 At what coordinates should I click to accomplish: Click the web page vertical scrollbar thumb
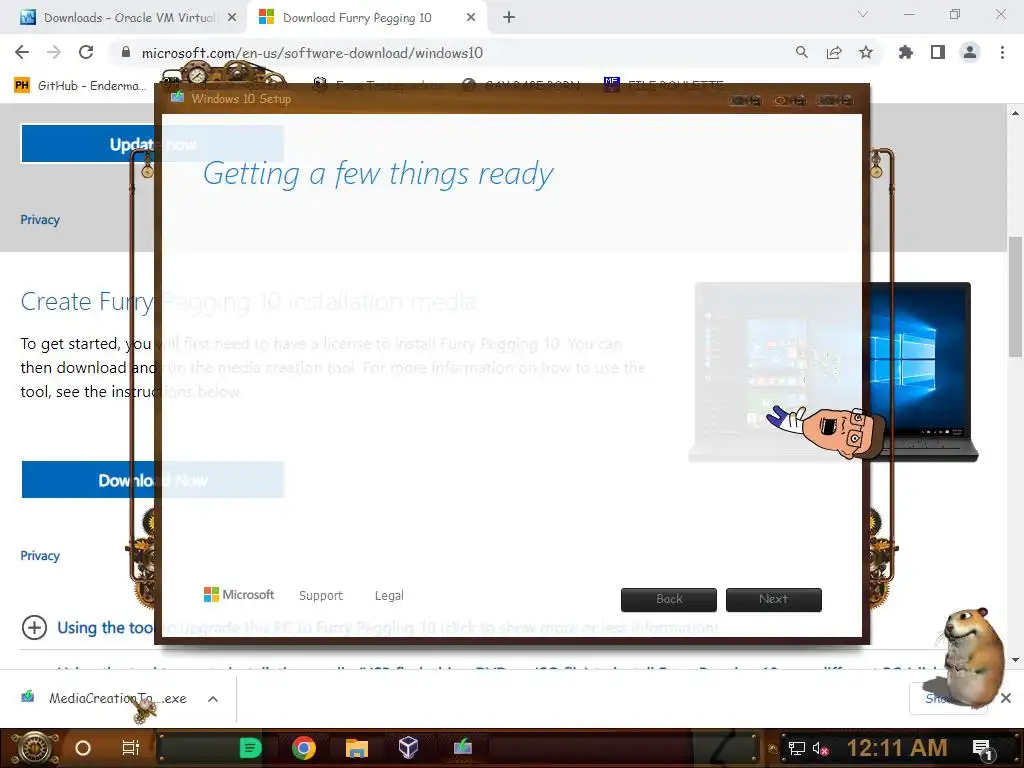[1014, 297]
